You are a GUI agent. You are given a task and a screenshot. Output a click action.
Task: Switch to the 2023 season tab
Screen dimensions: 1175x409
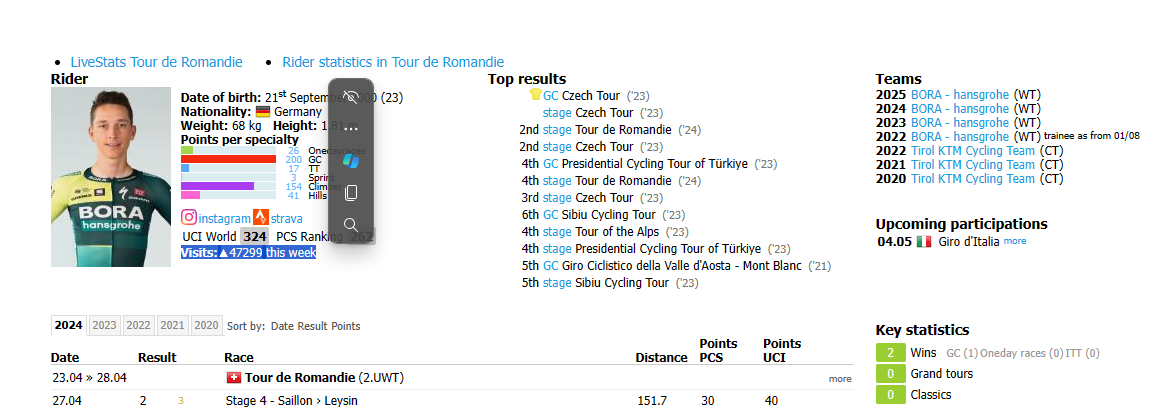(104, 326)
